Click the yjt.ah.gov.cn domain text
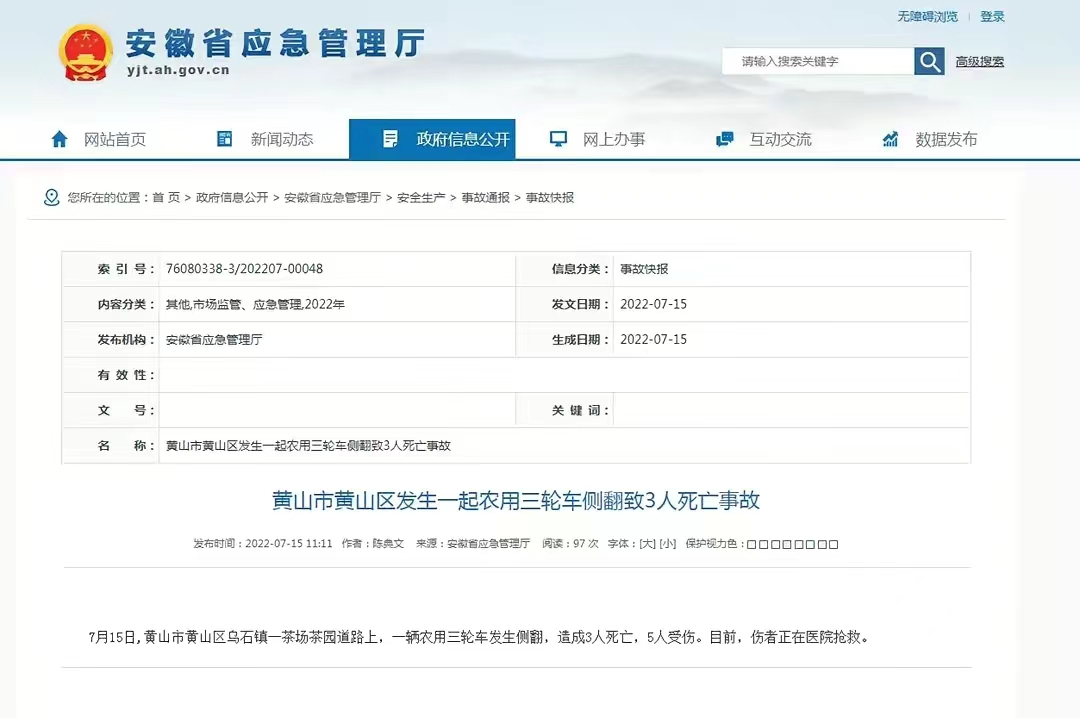This screenshot has height=718, width=1080. (x=178, y=70)
